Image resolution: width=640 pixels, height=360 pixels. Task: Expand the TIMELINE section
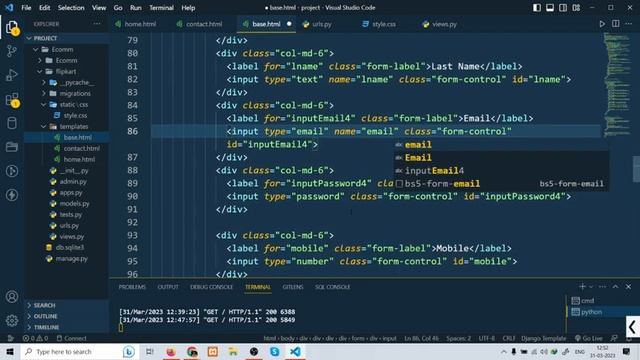click(66, 327)
